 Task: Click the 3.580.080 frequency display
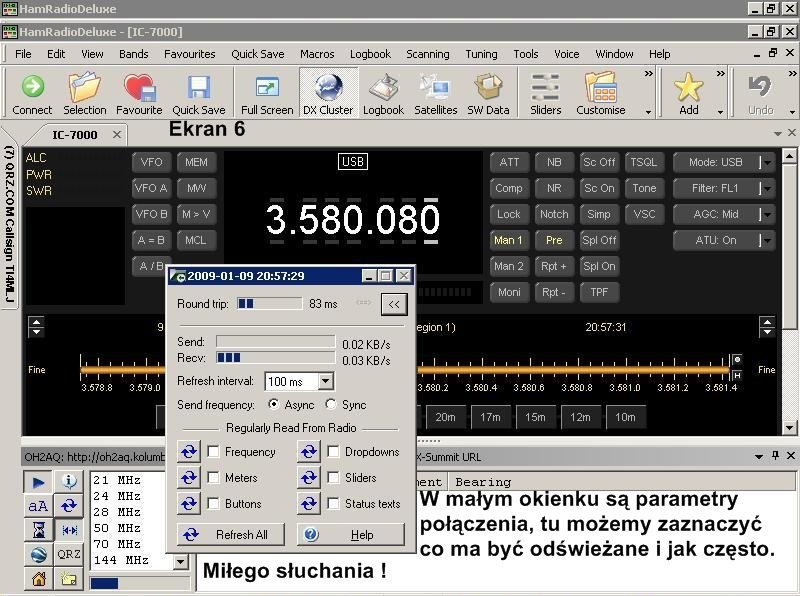pyautogui.click(x=352, y=220)
